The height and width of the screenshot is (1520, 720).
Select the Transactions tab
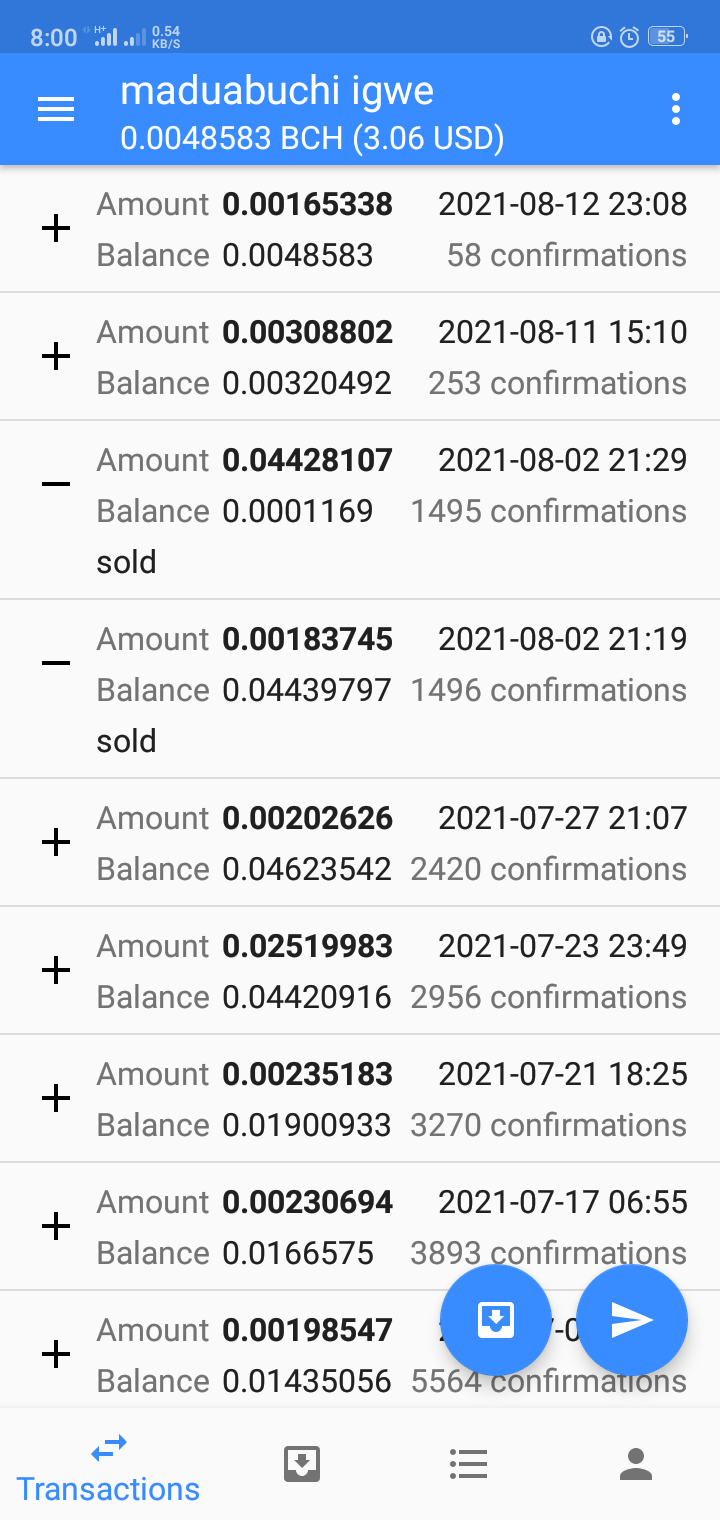point(108,1468)
